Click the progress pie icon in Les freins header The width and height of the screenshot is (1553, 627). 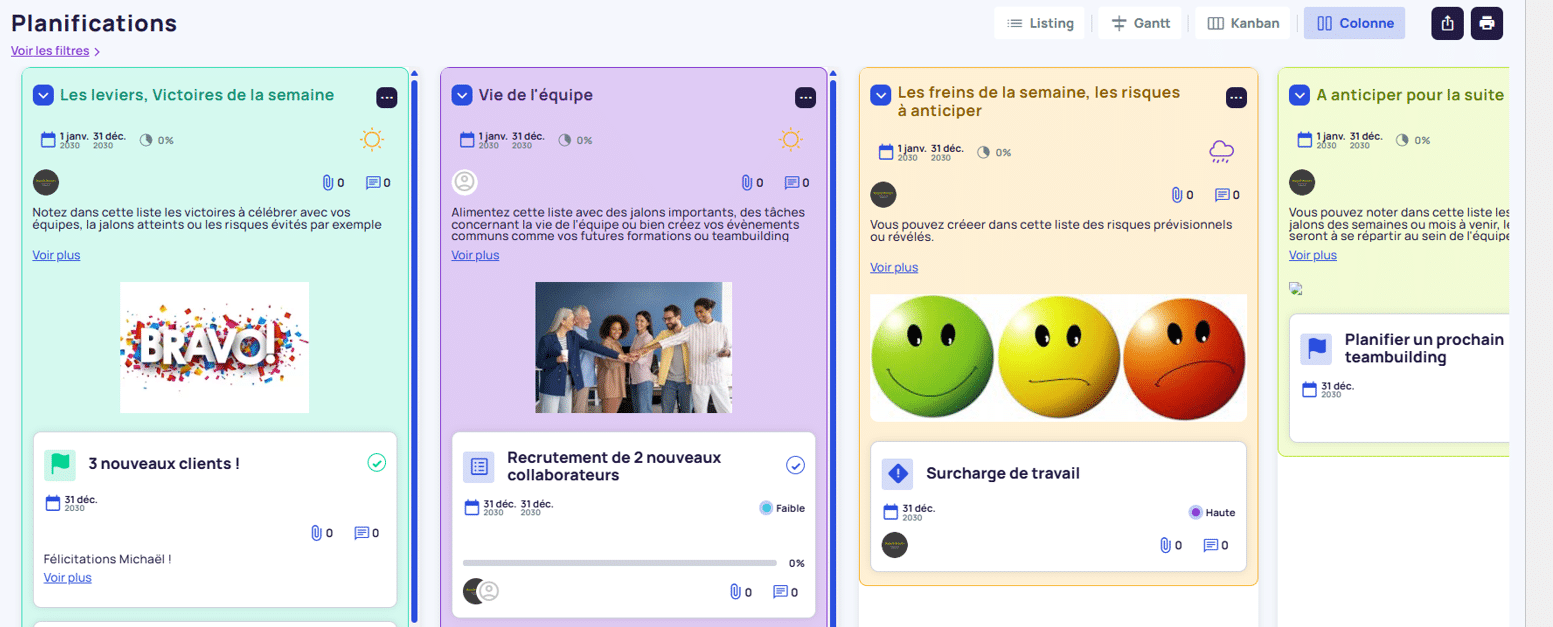point(984,152)
